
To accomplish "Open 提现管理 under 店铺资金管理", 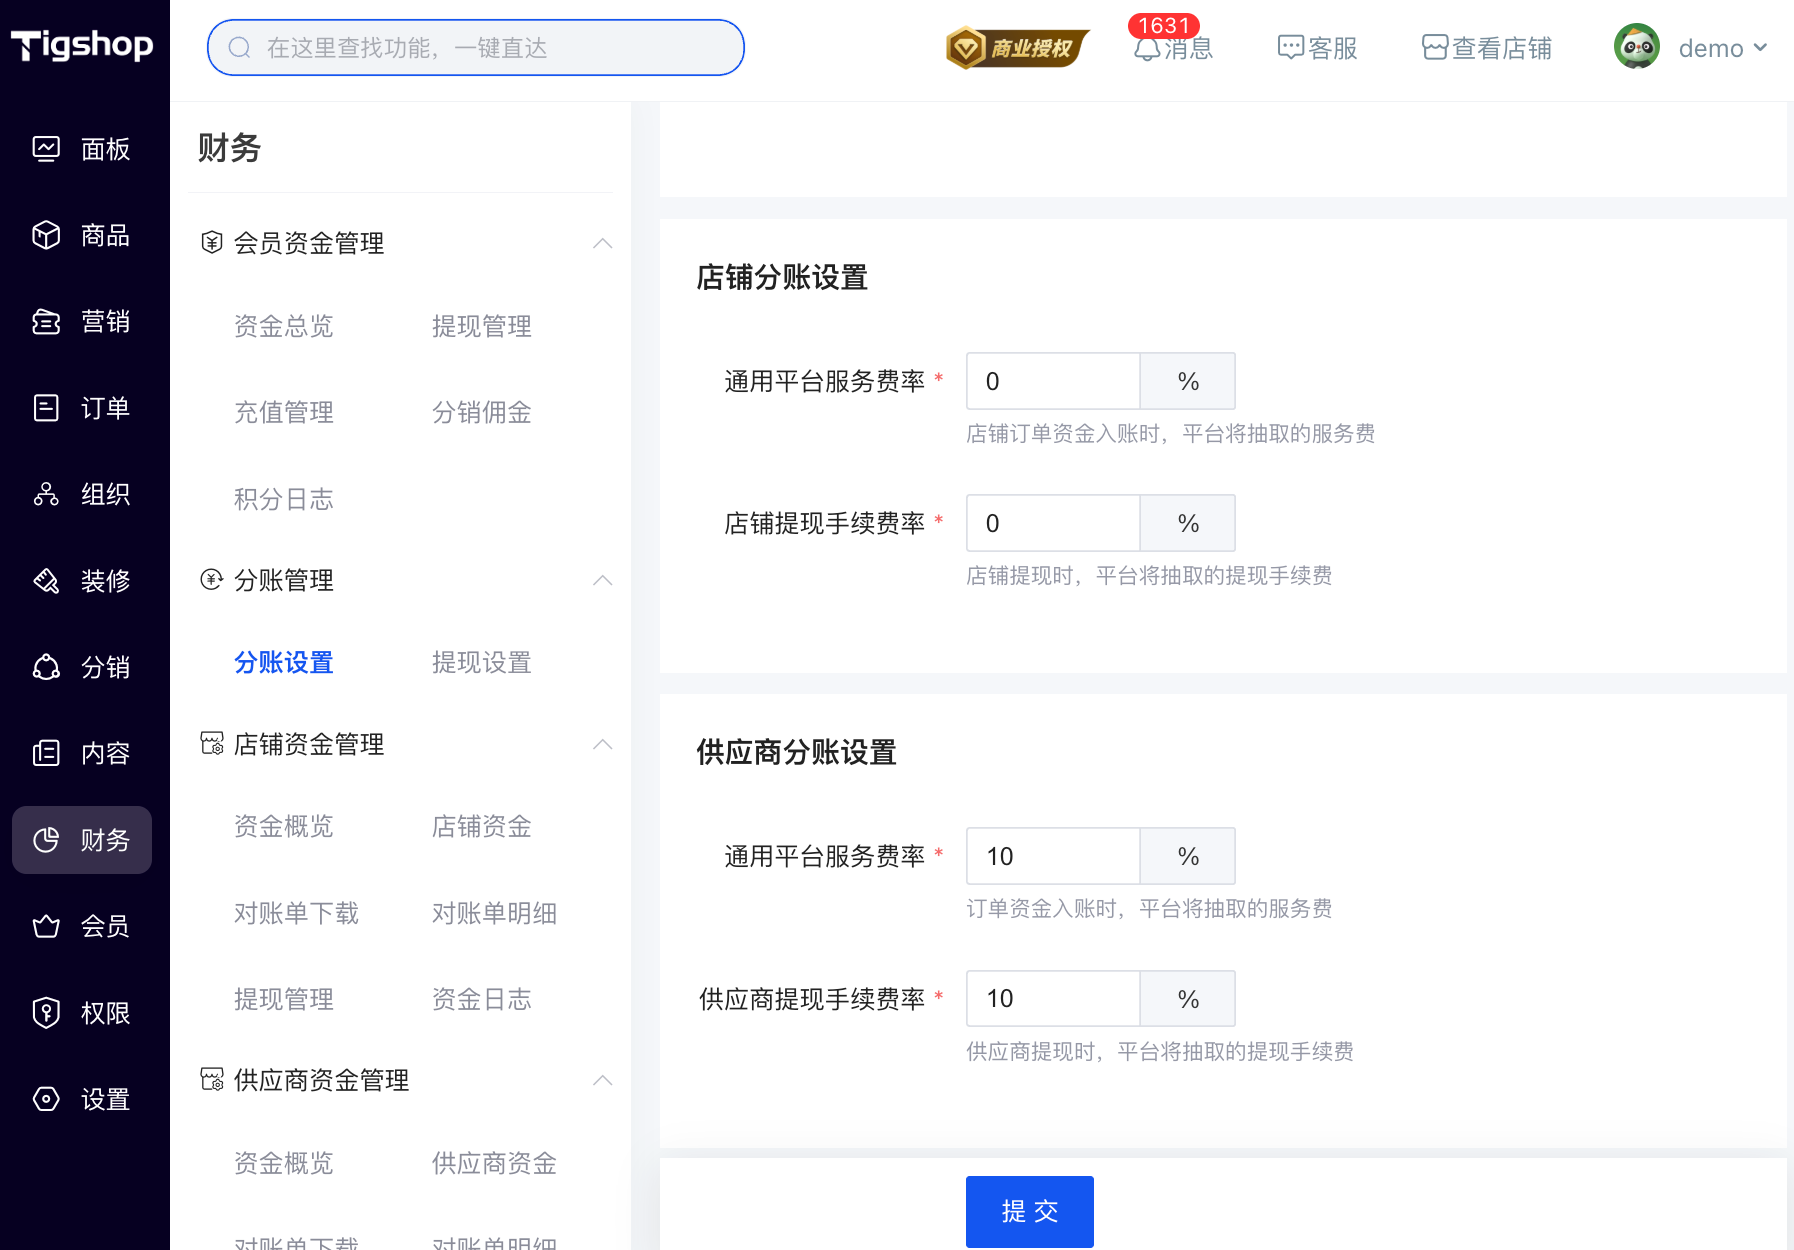I will (x=284, y=999).
